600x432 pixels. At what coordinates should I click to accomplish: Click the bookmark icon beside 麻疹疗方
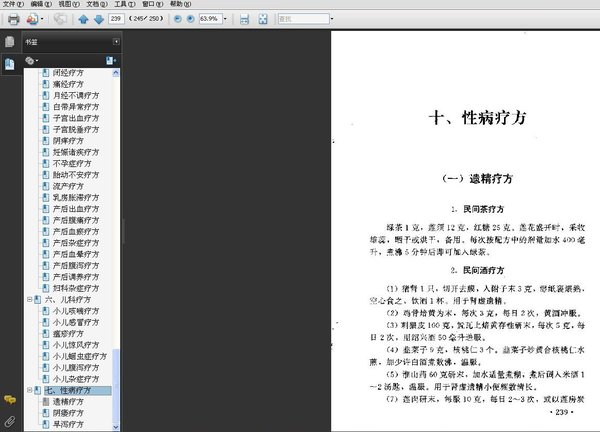[46, 334]
